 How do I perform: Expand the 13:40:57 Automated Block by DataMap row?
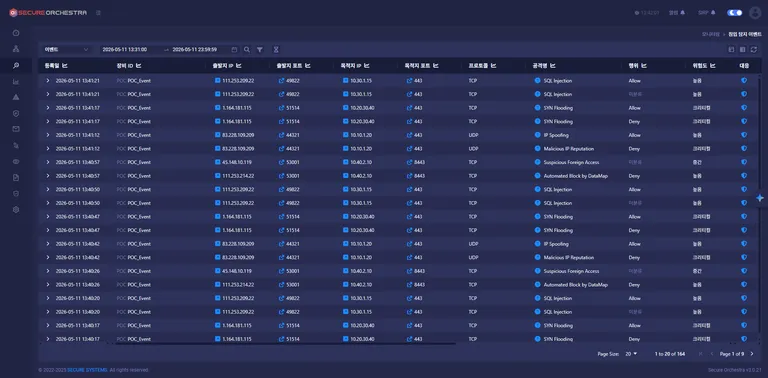(x=48, y=175)
